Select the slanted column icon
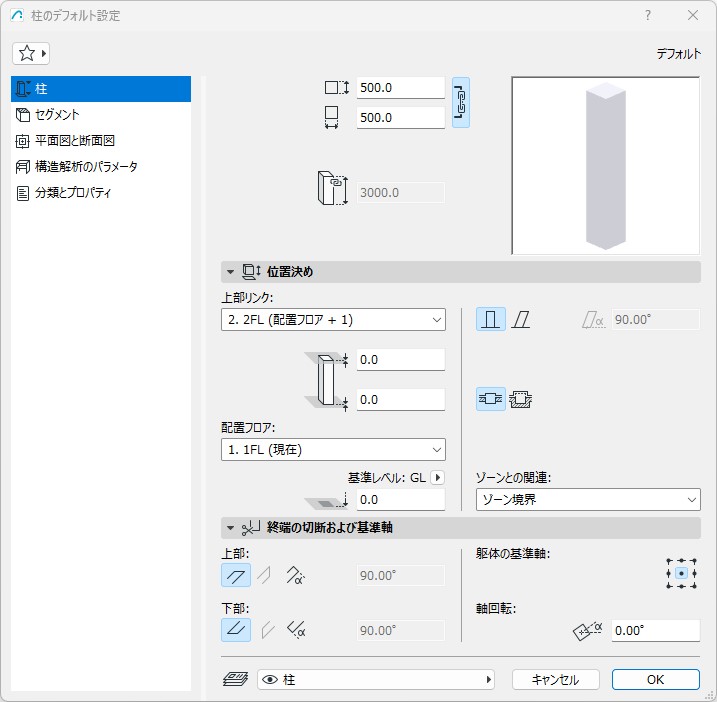The image size is (717, 702). pyautogui.click(x=521, y=320)
